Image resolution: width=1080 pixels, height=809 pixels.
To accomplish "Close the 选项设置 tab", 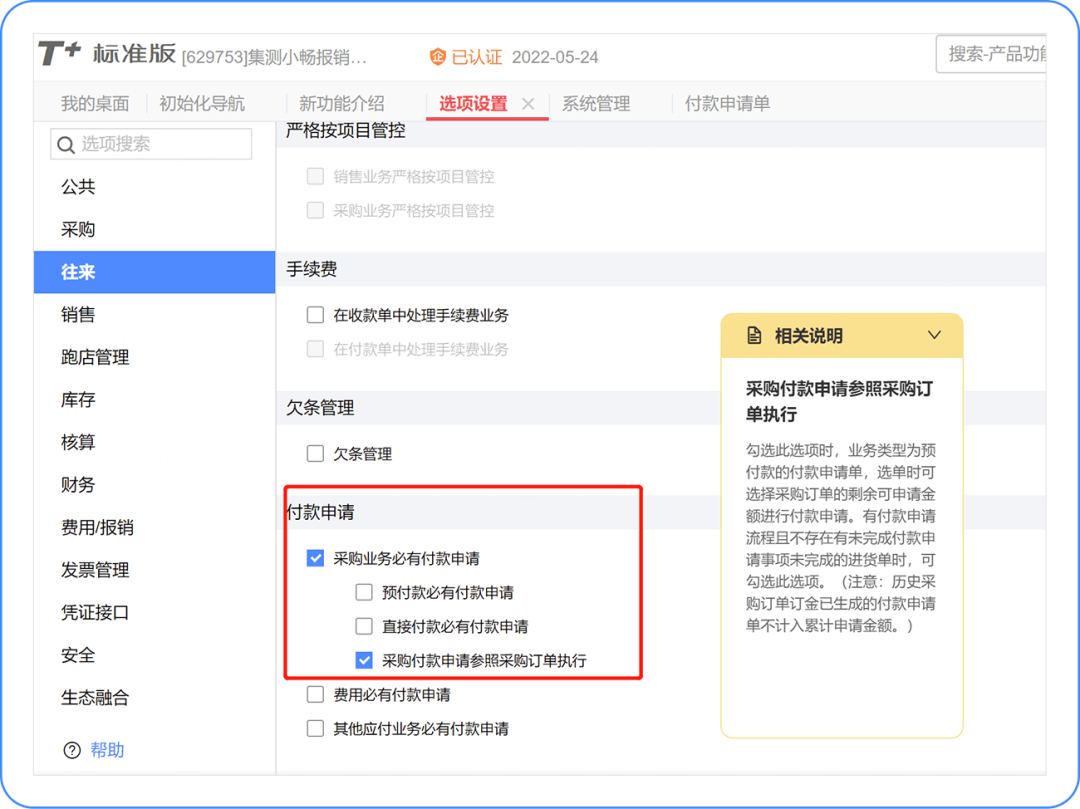I will click(x=528, y=103).
